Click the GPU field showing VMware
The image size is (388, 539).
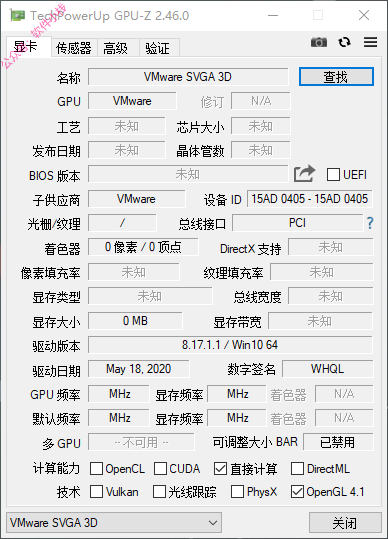[x=132, y=101]
